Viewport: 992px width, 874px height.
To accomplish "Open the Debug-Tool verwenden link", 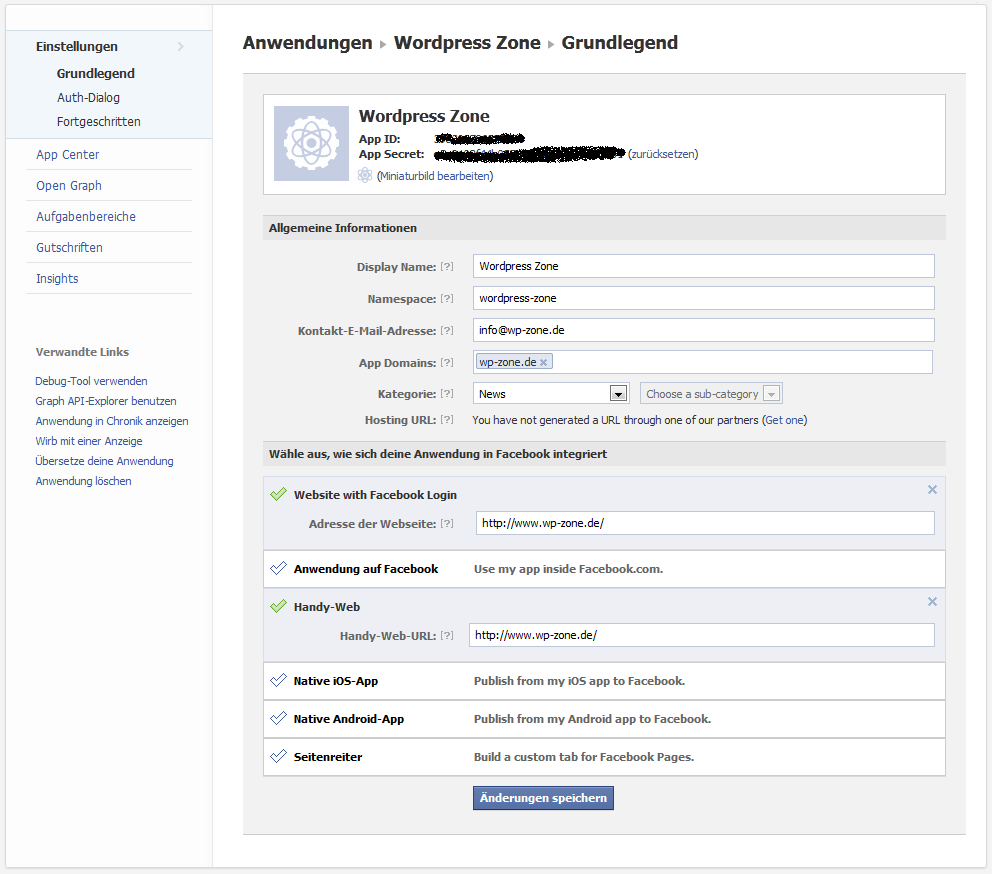I will (91, 381).
